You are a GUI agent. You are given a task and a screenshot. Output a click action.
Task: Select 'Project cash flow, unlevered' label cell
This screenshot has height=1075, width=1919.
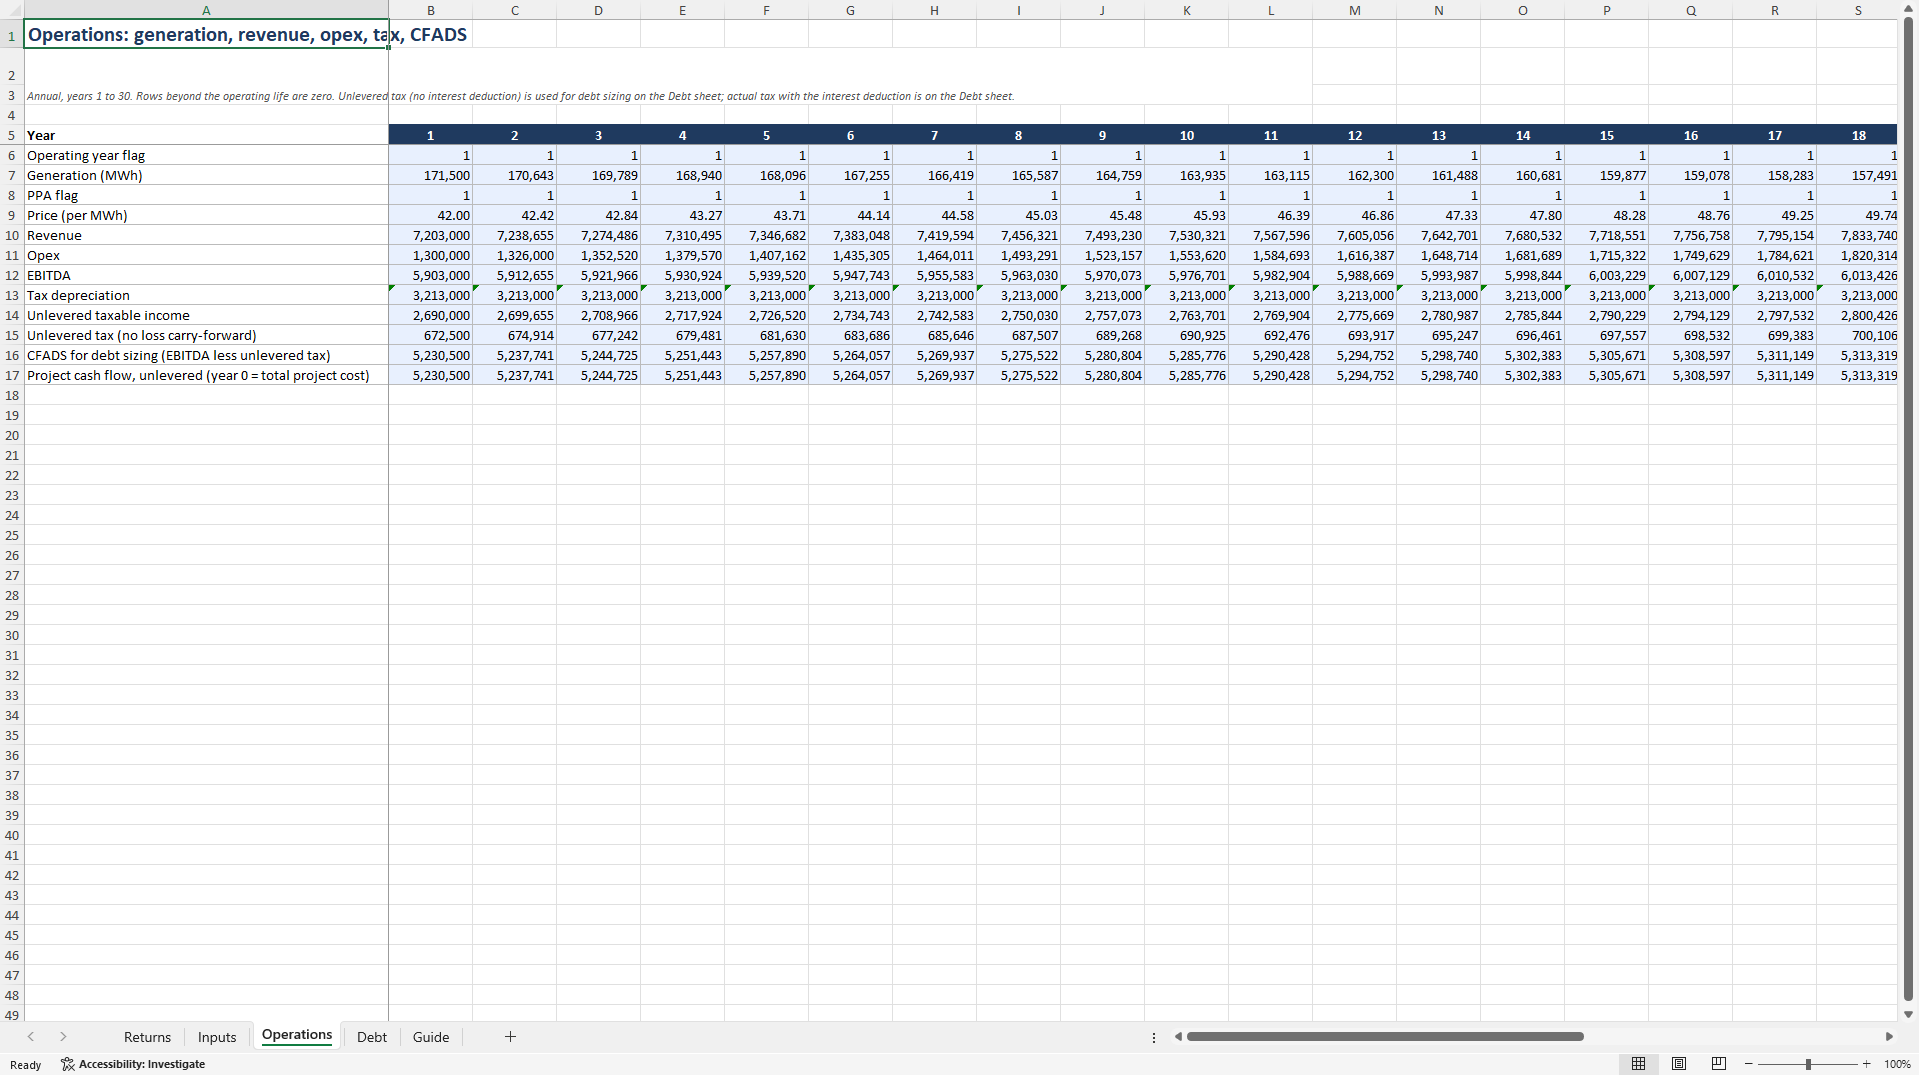point(206,375)
